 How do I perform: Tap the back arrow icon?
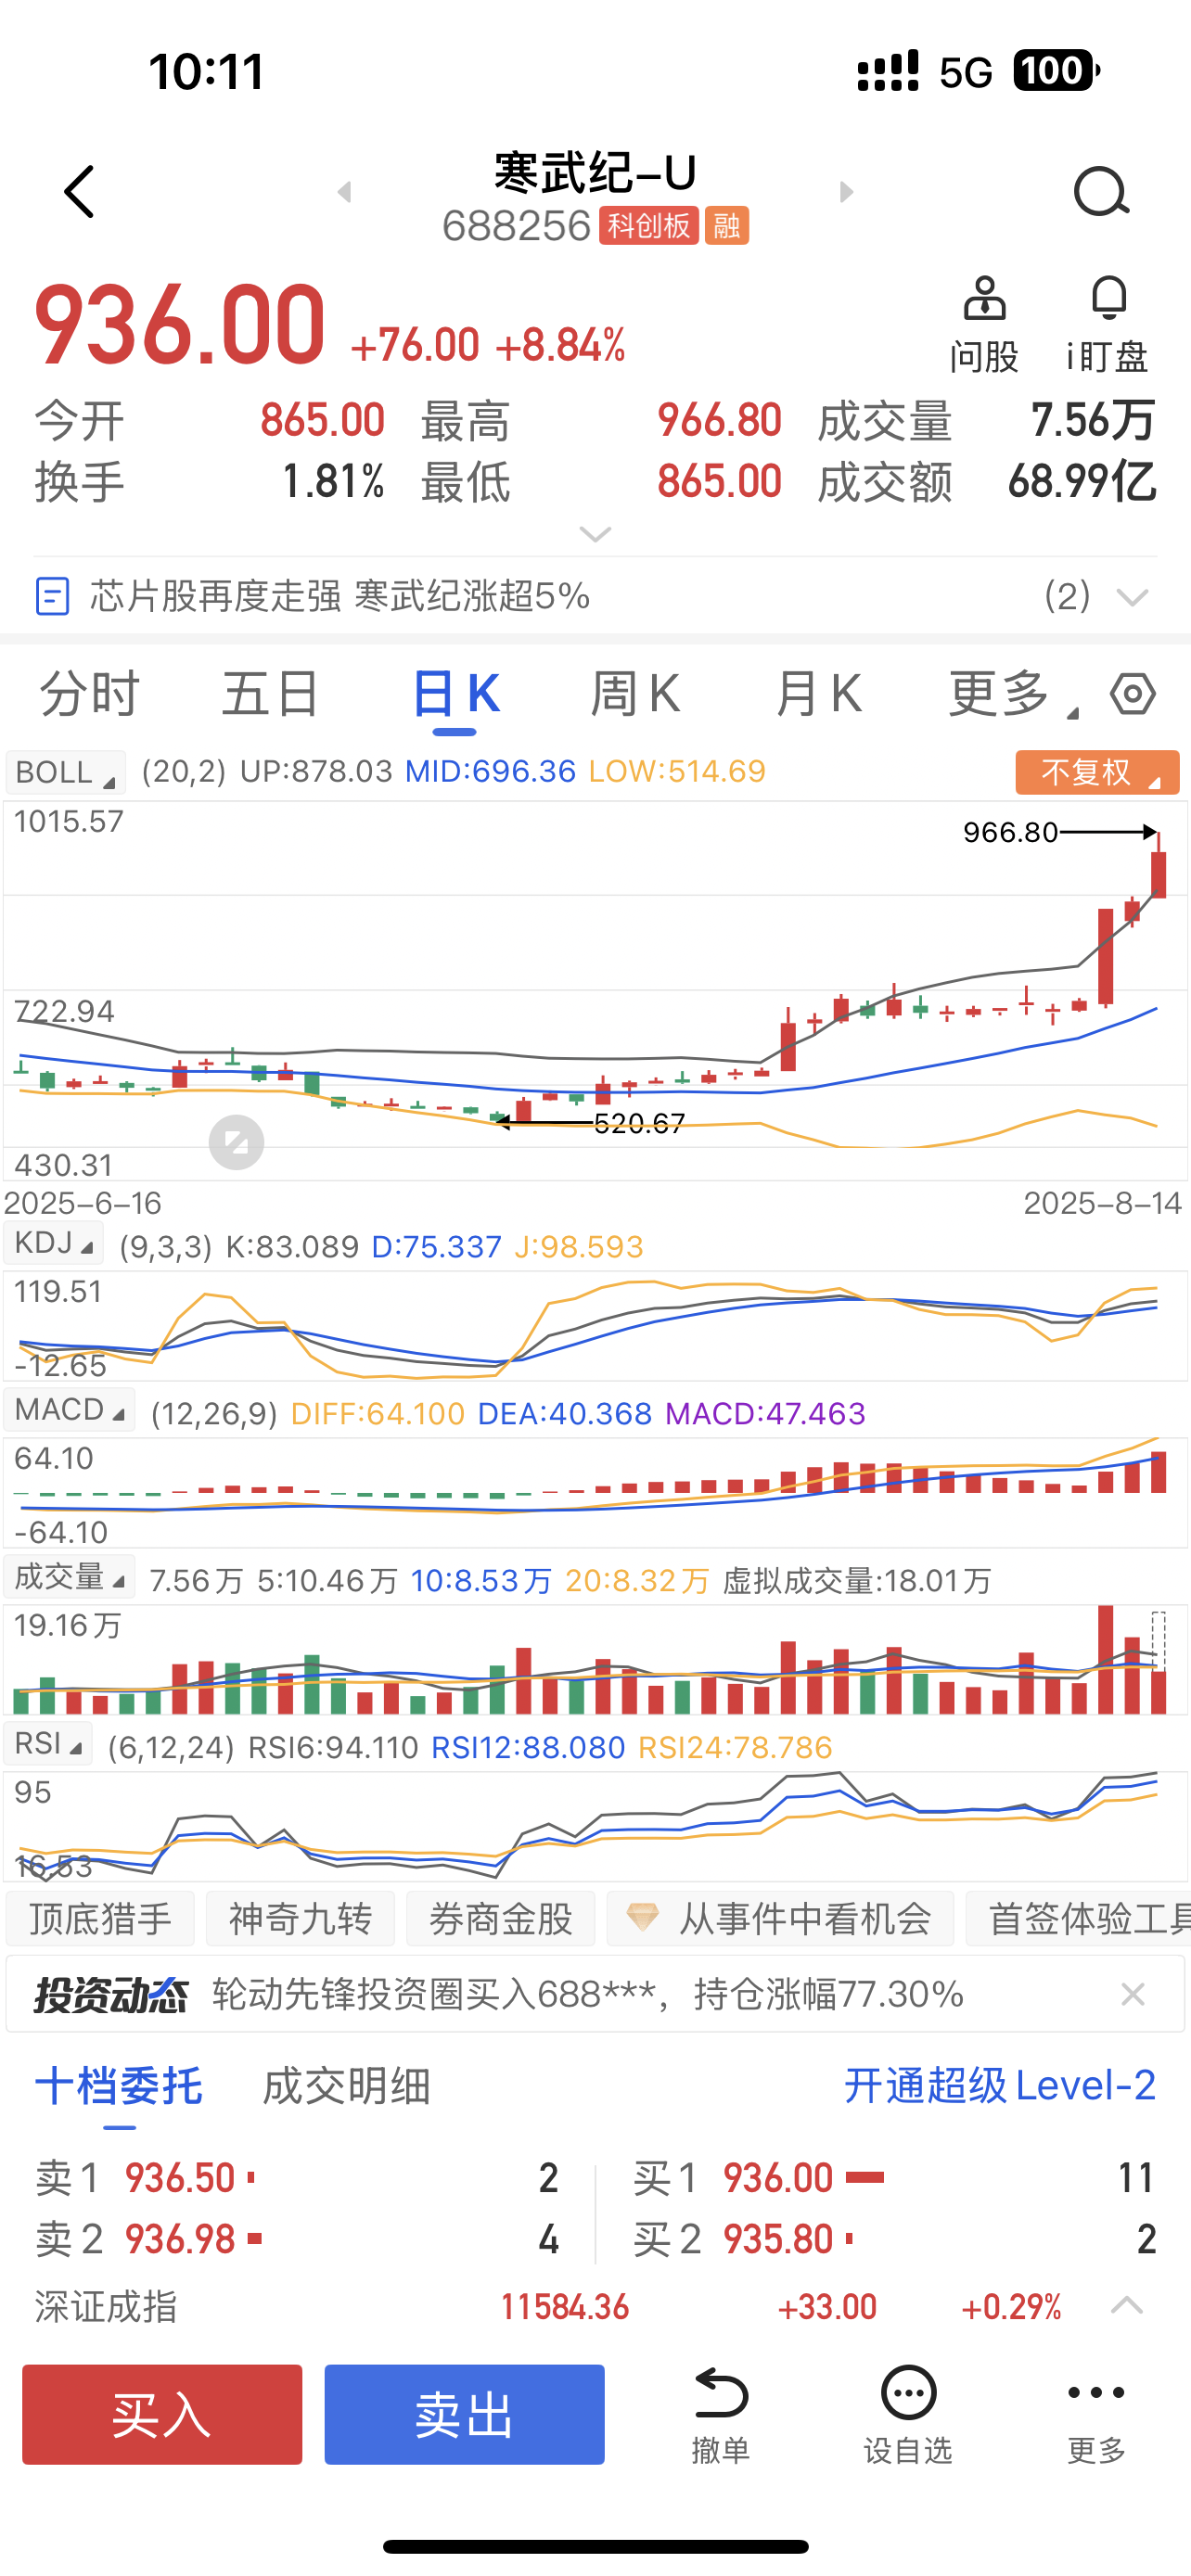point(79,191)
